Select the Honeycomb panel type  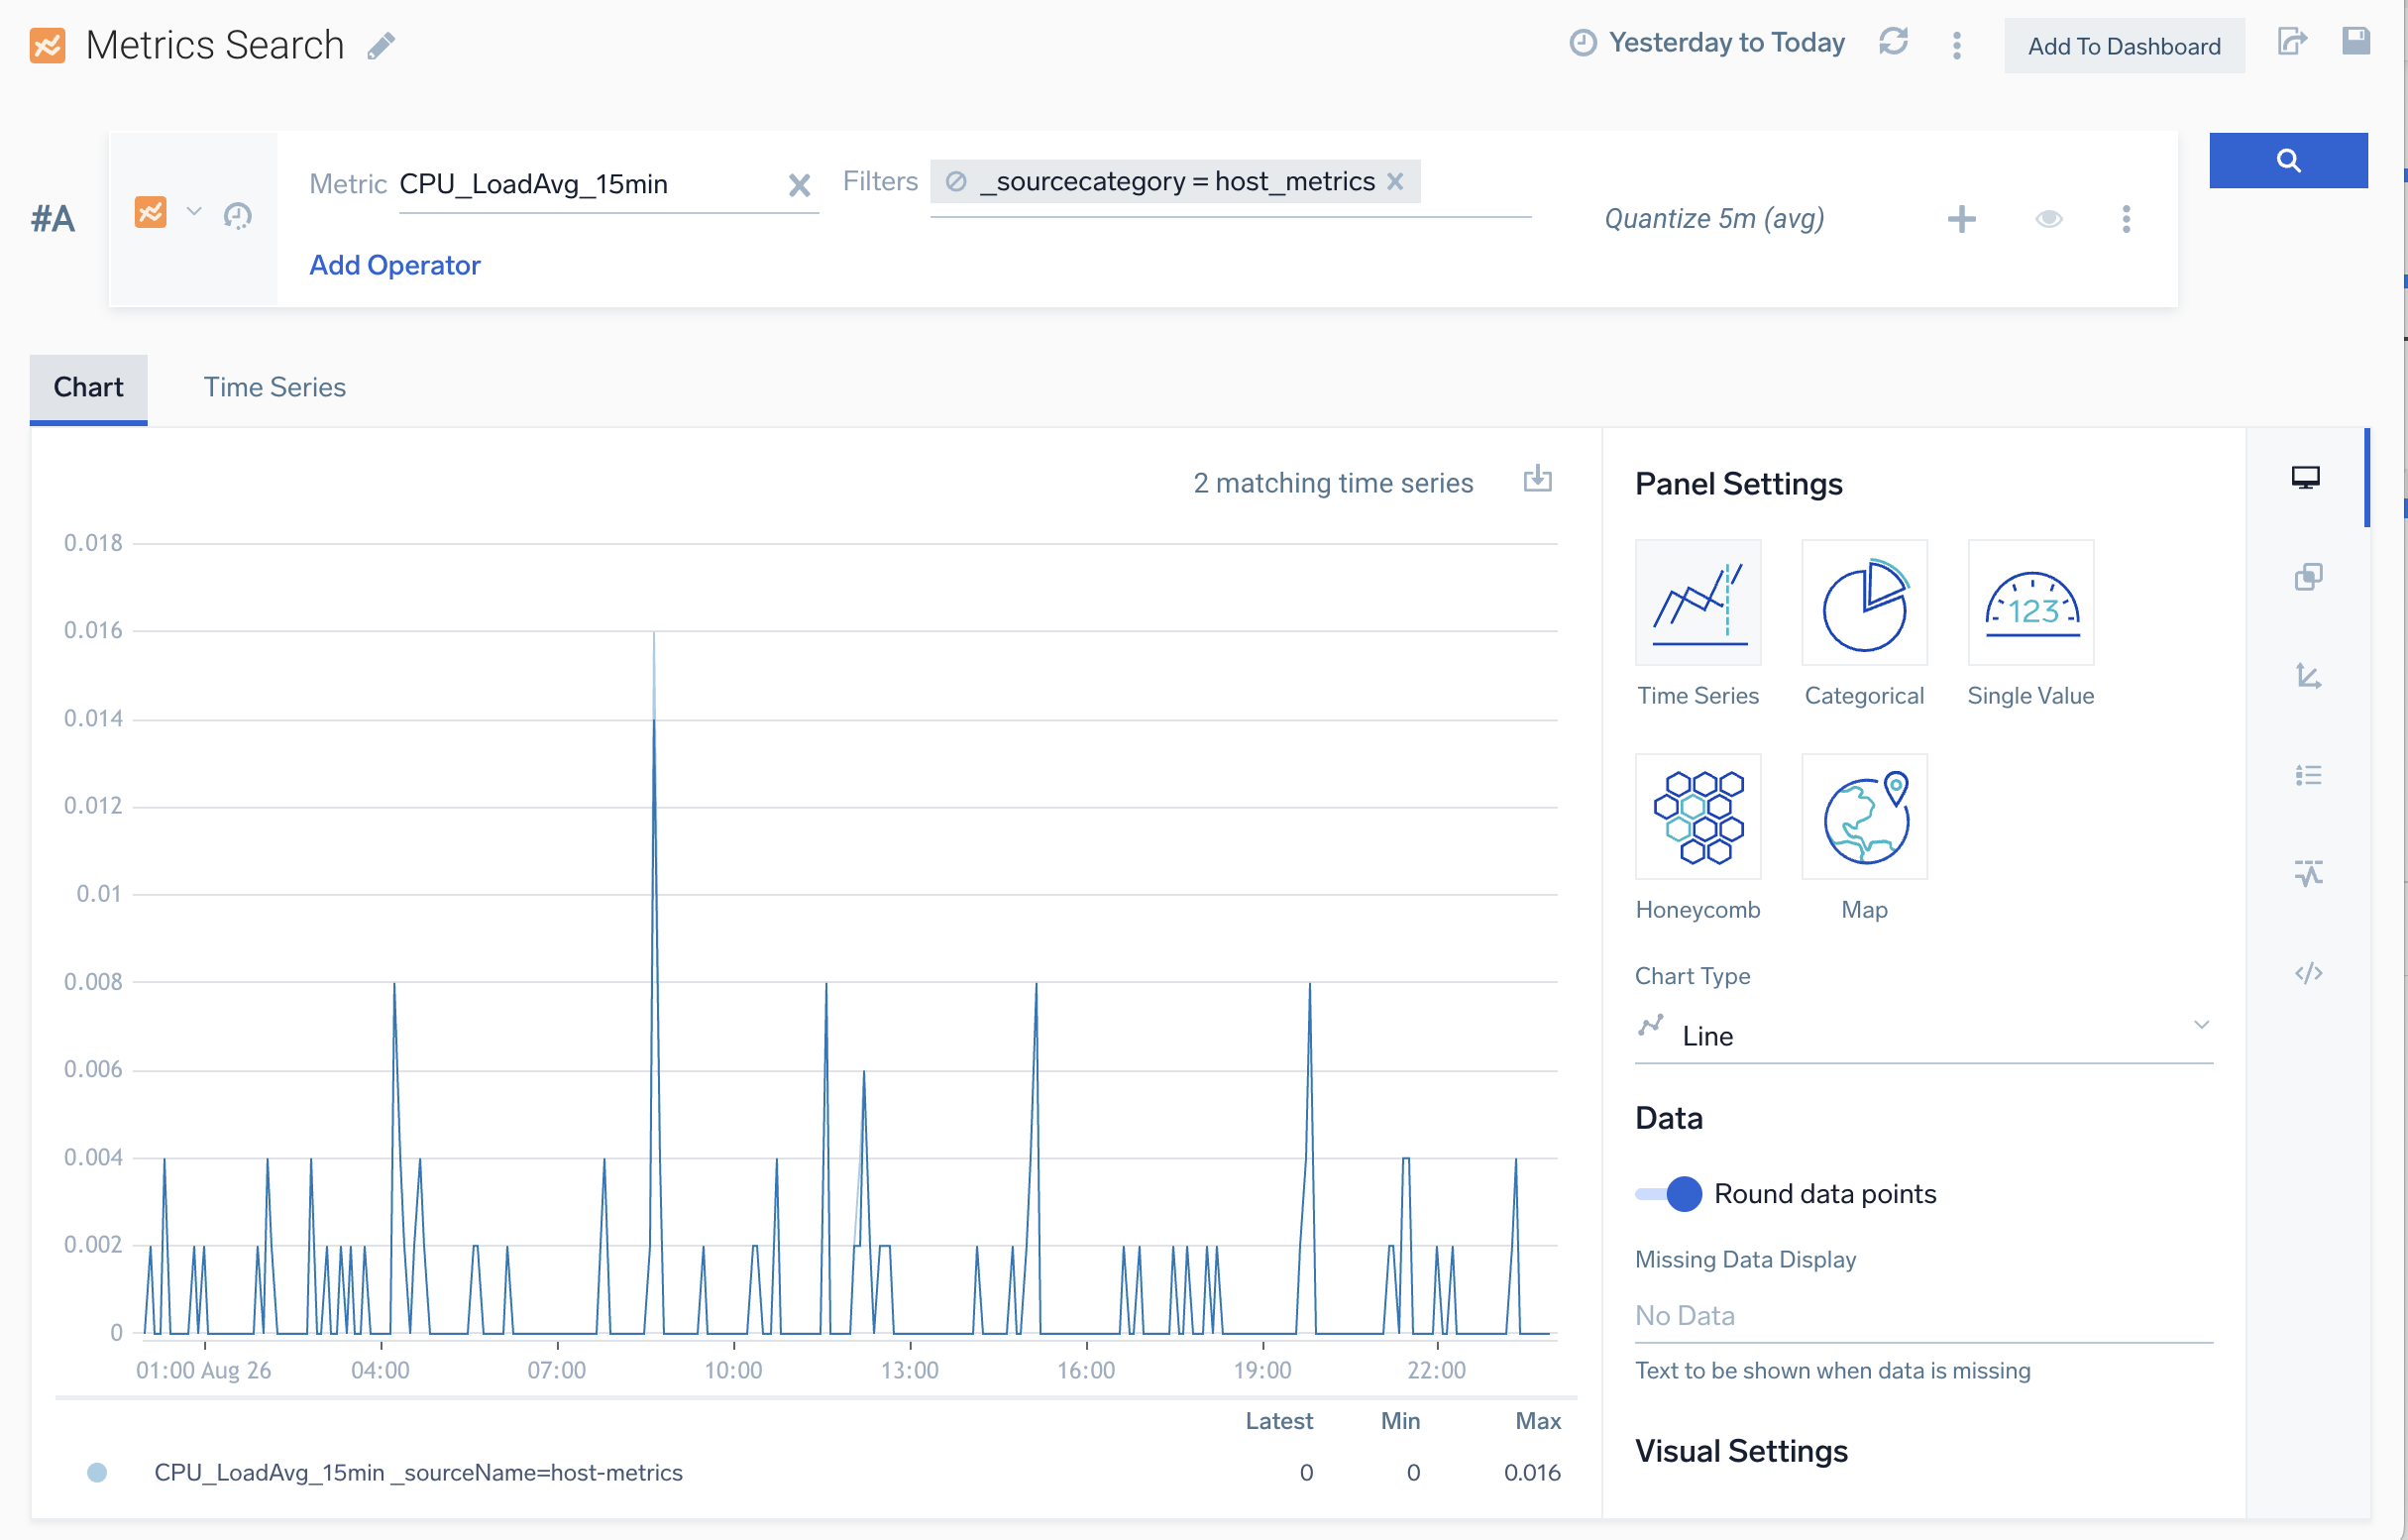click(x=1697, y=816)
